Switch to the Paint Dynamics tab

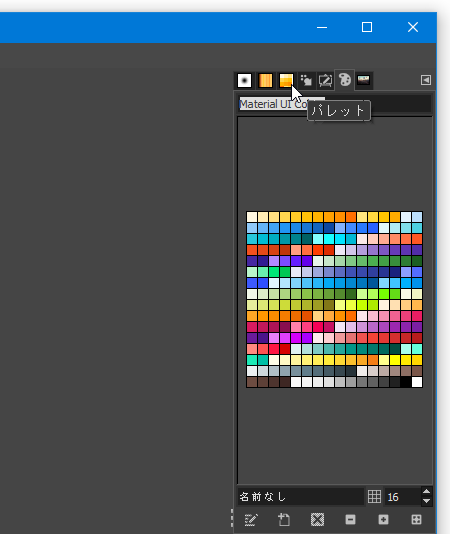tap(306, 81)
